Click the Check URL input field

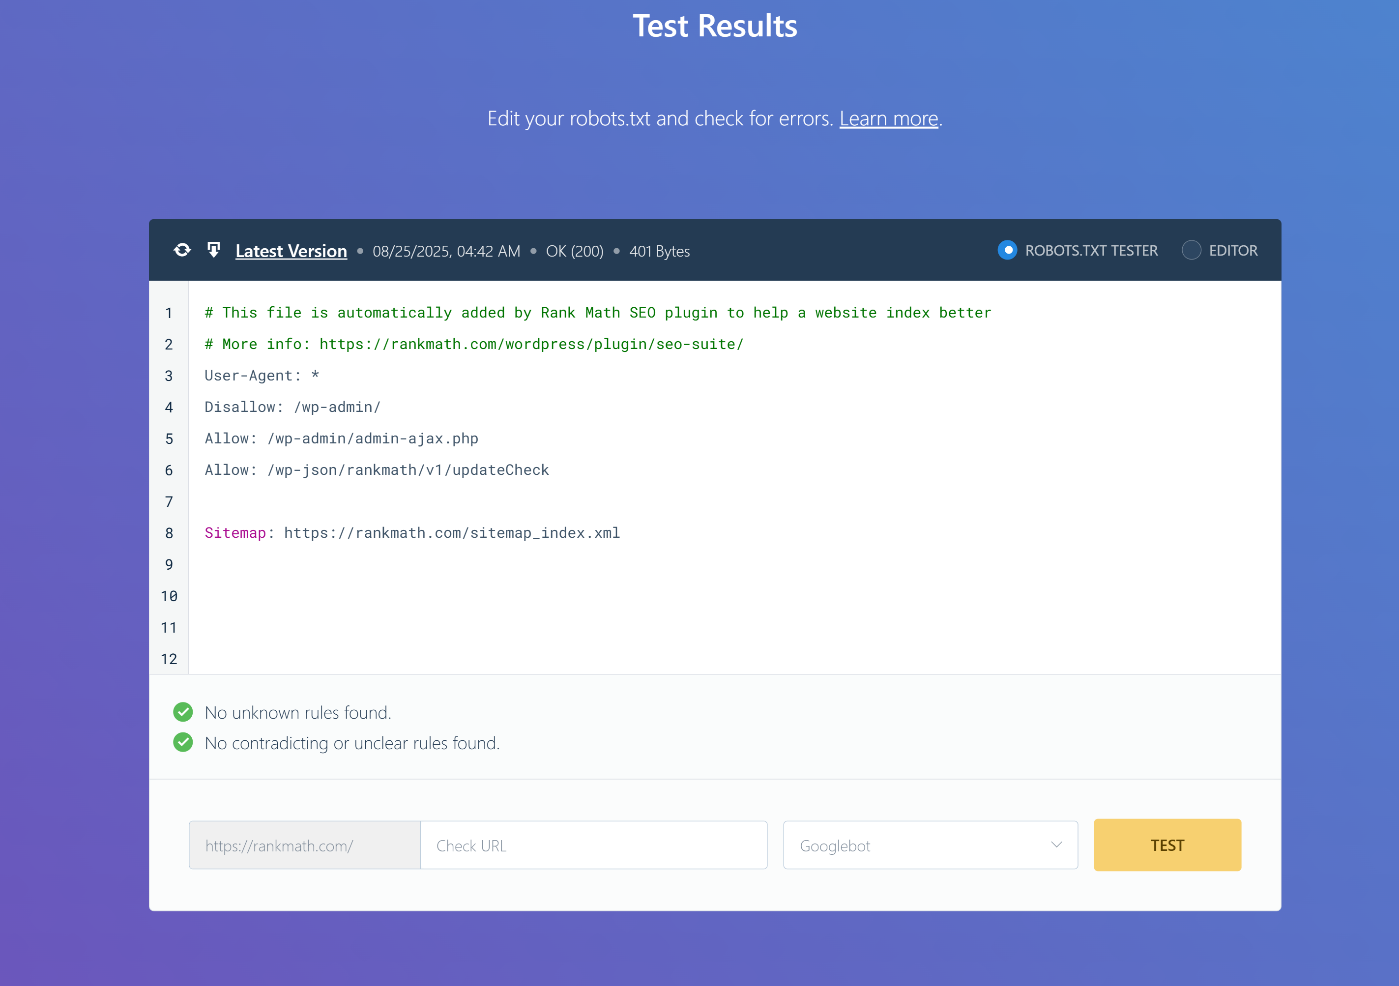click(x=594, y=845)
